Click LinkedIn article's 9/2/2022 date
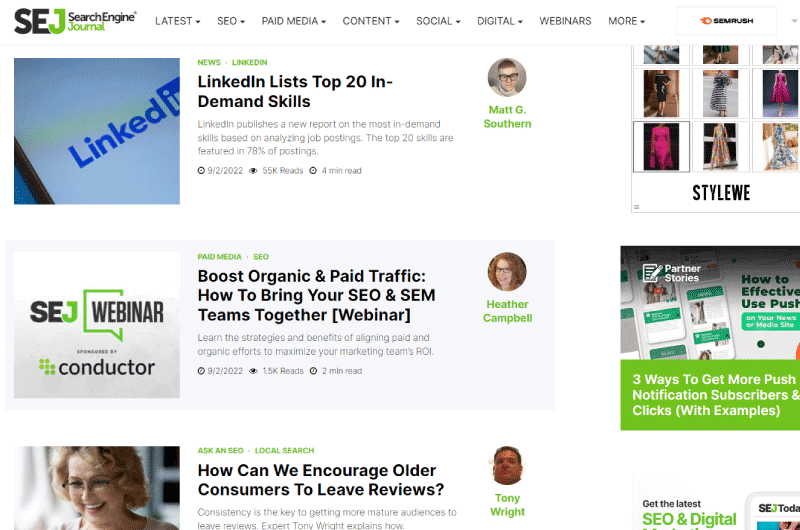The image size is (800, 530). (225, 171)
